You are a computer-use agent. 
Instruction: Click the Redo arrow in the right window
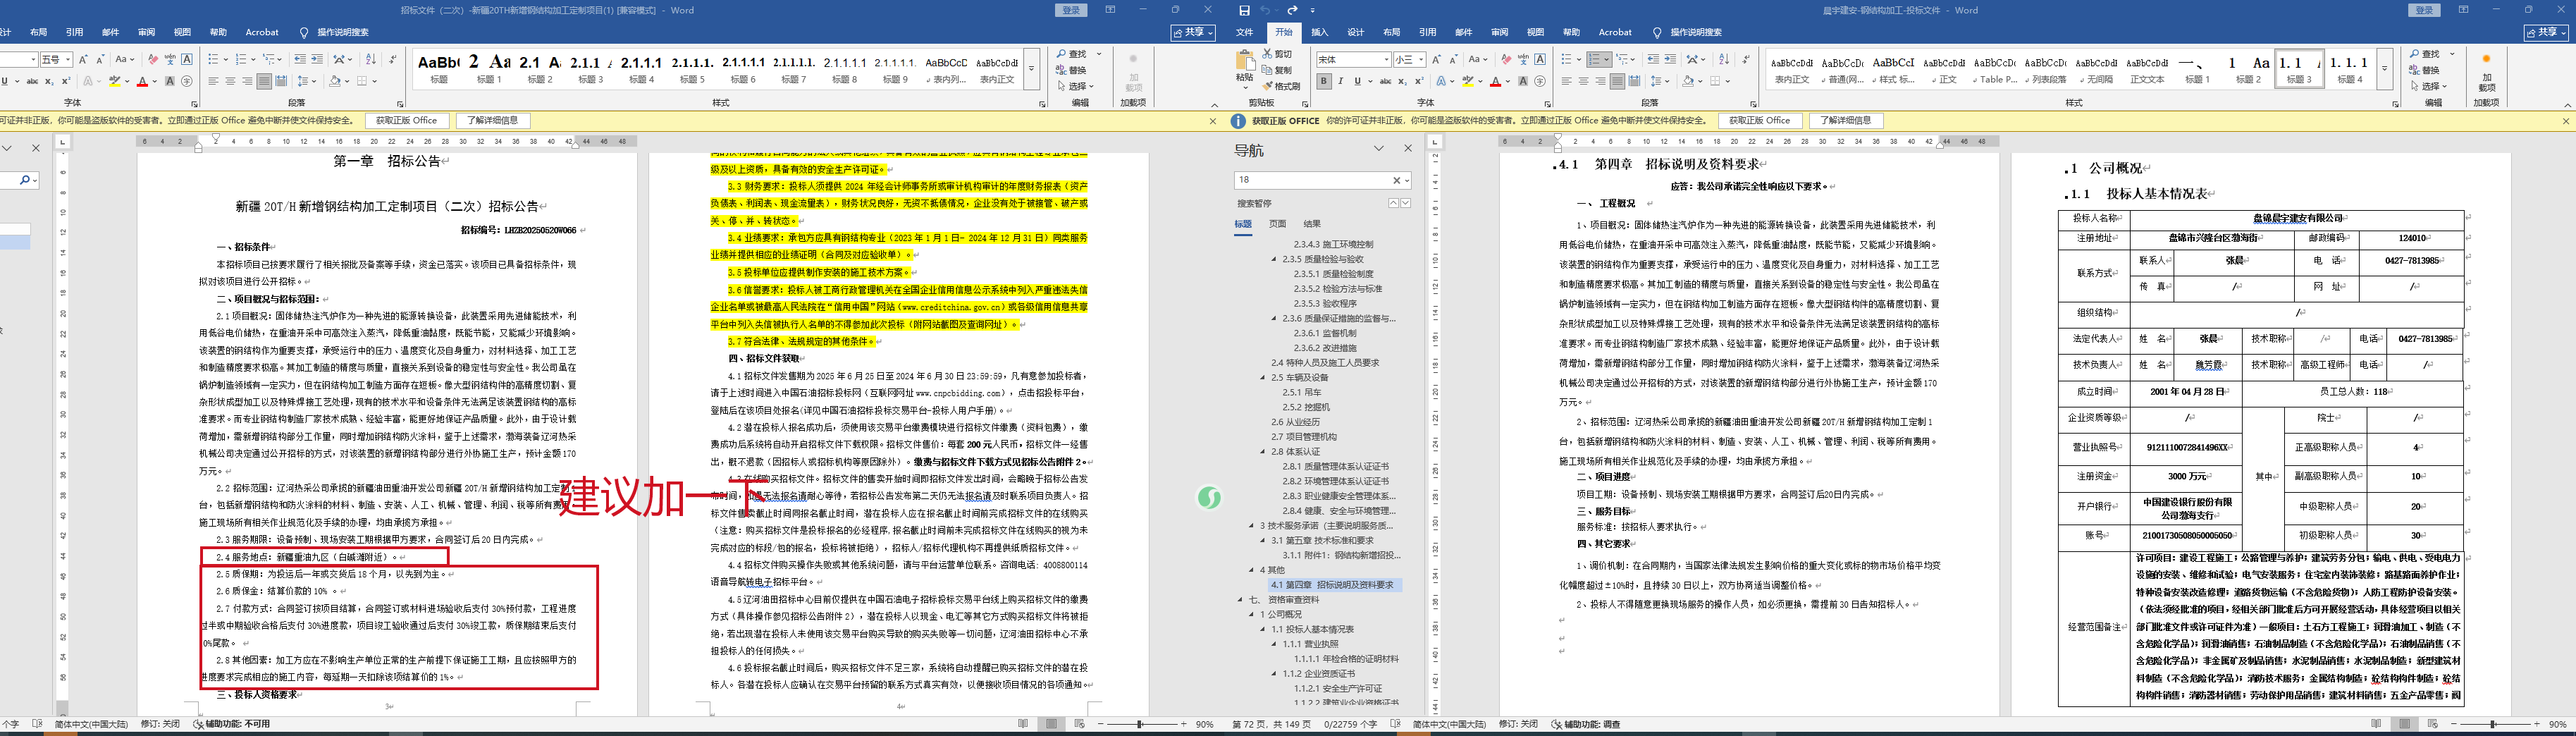pyautogui.click(x=1292, y=10)
